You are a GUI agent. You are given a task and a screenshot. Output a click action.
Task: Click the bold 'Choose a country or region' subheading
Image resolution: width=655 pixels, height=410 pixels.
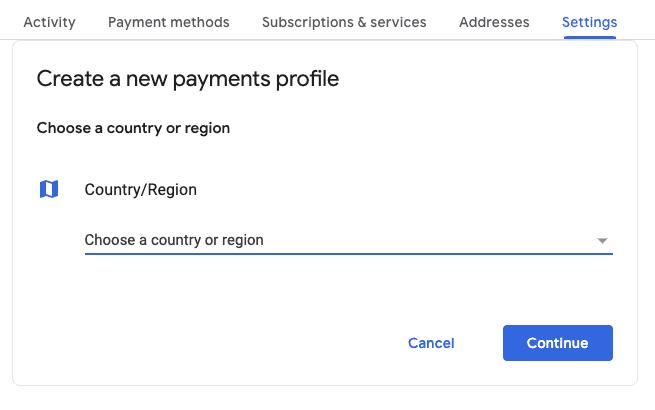click(133, 128)
